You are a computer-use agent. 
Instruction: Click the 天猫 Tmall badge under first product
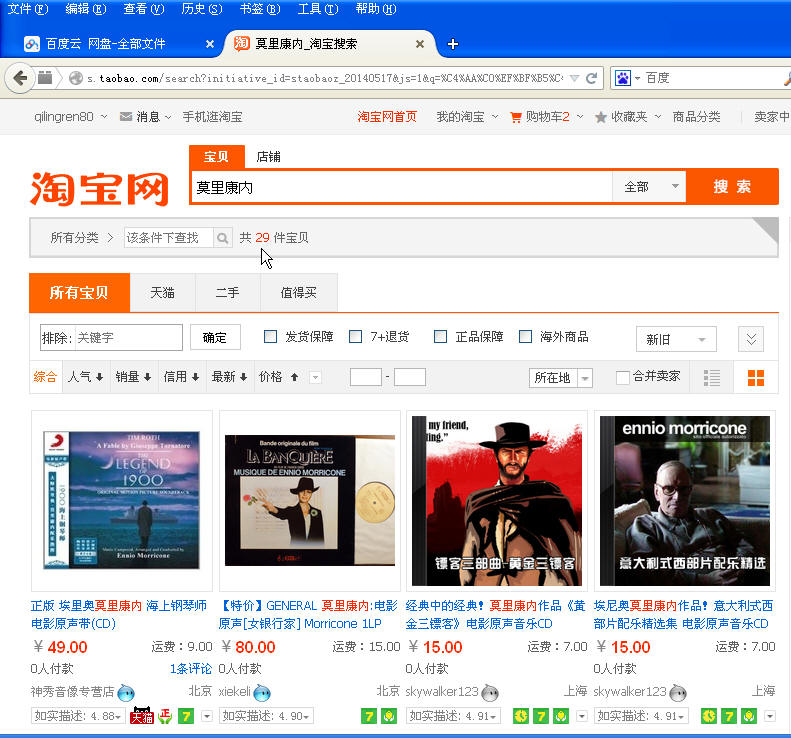click(142, 715)
